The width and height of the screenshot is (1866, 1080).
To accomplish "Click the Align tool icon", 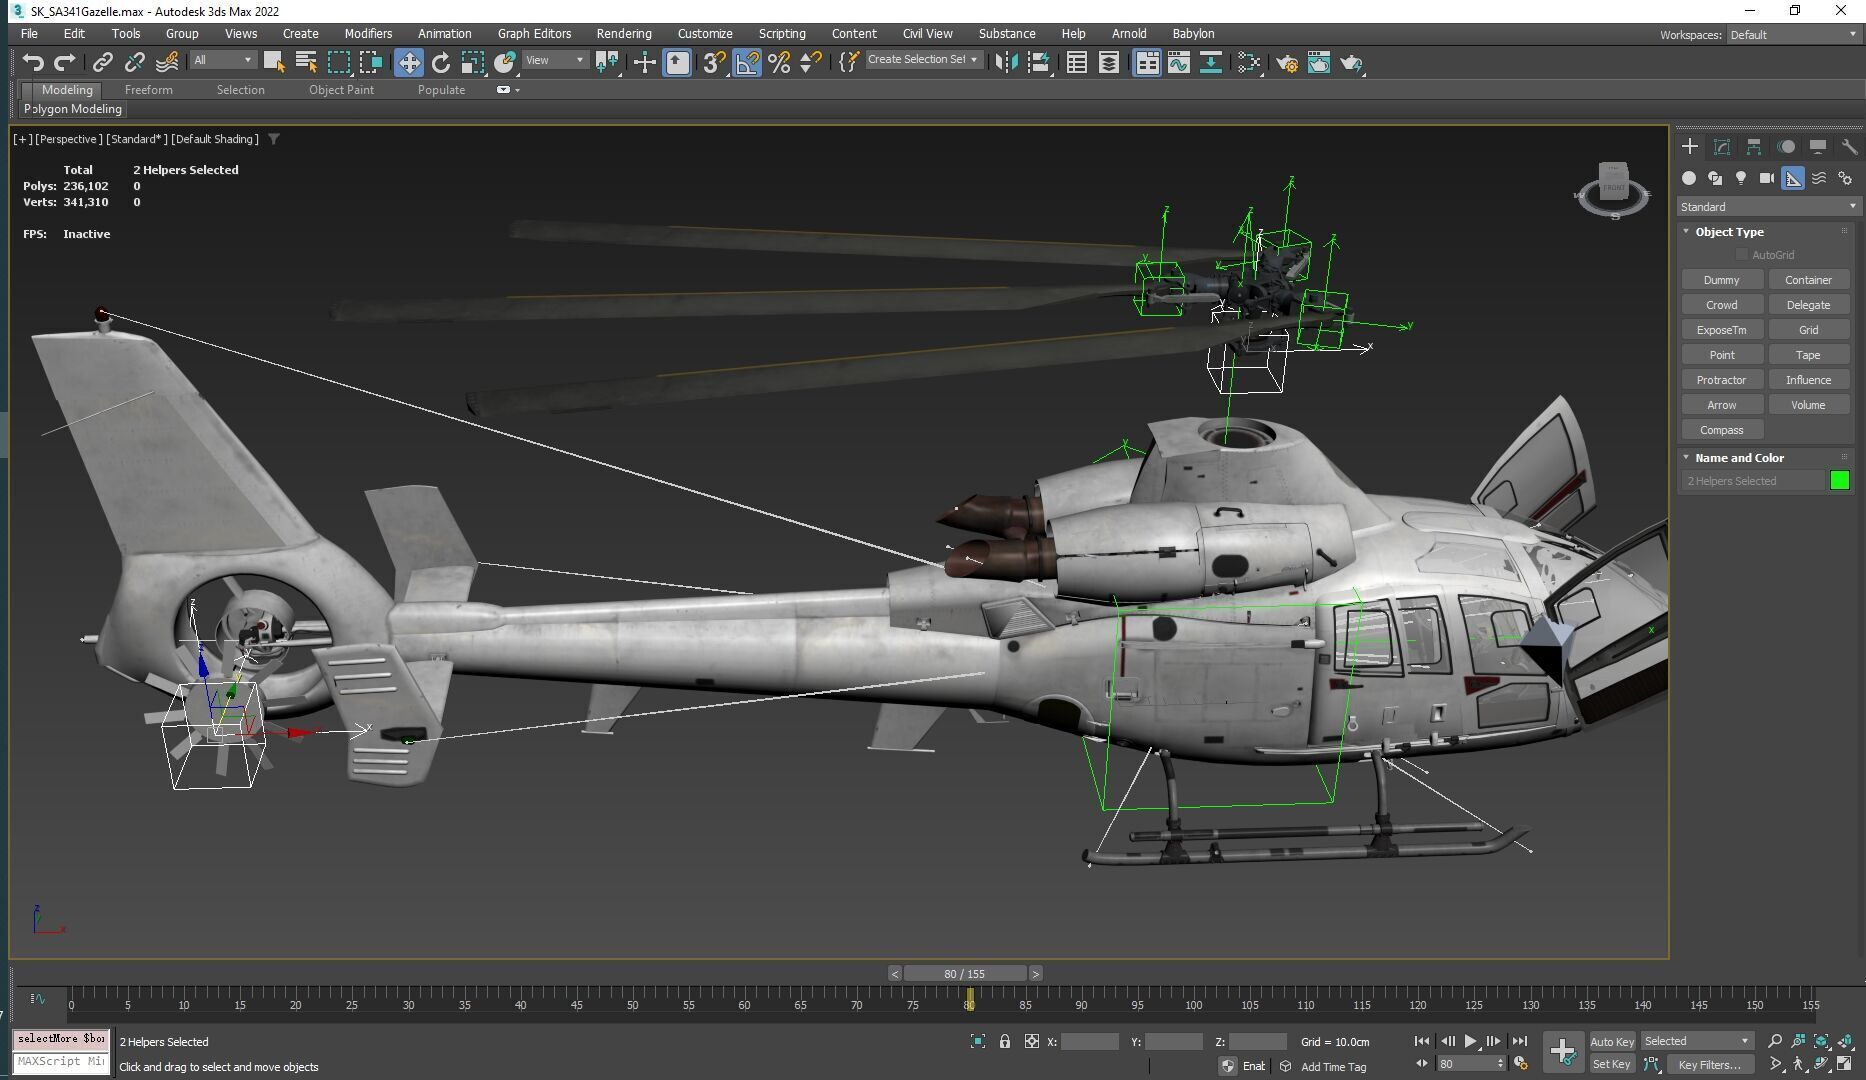I will pos(1039,63).
